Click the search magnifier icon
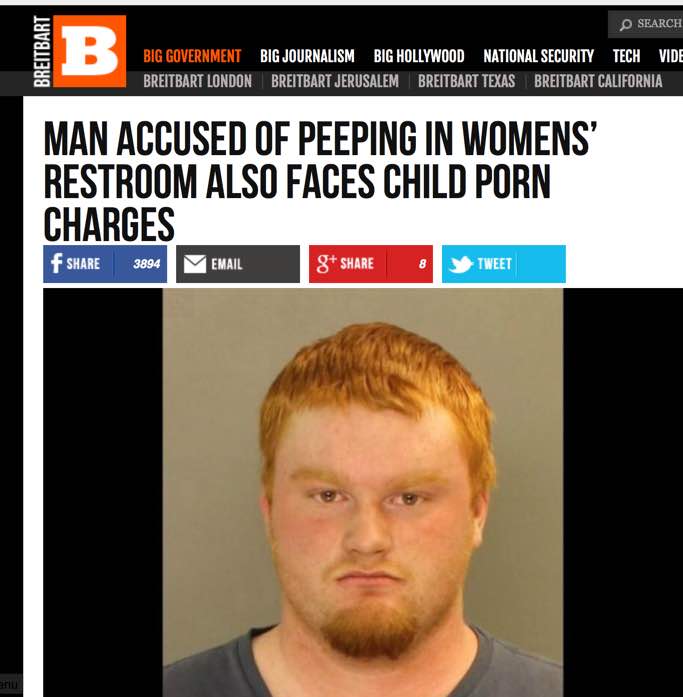Screen dimensions: 683x697 [x=626, y=24]
